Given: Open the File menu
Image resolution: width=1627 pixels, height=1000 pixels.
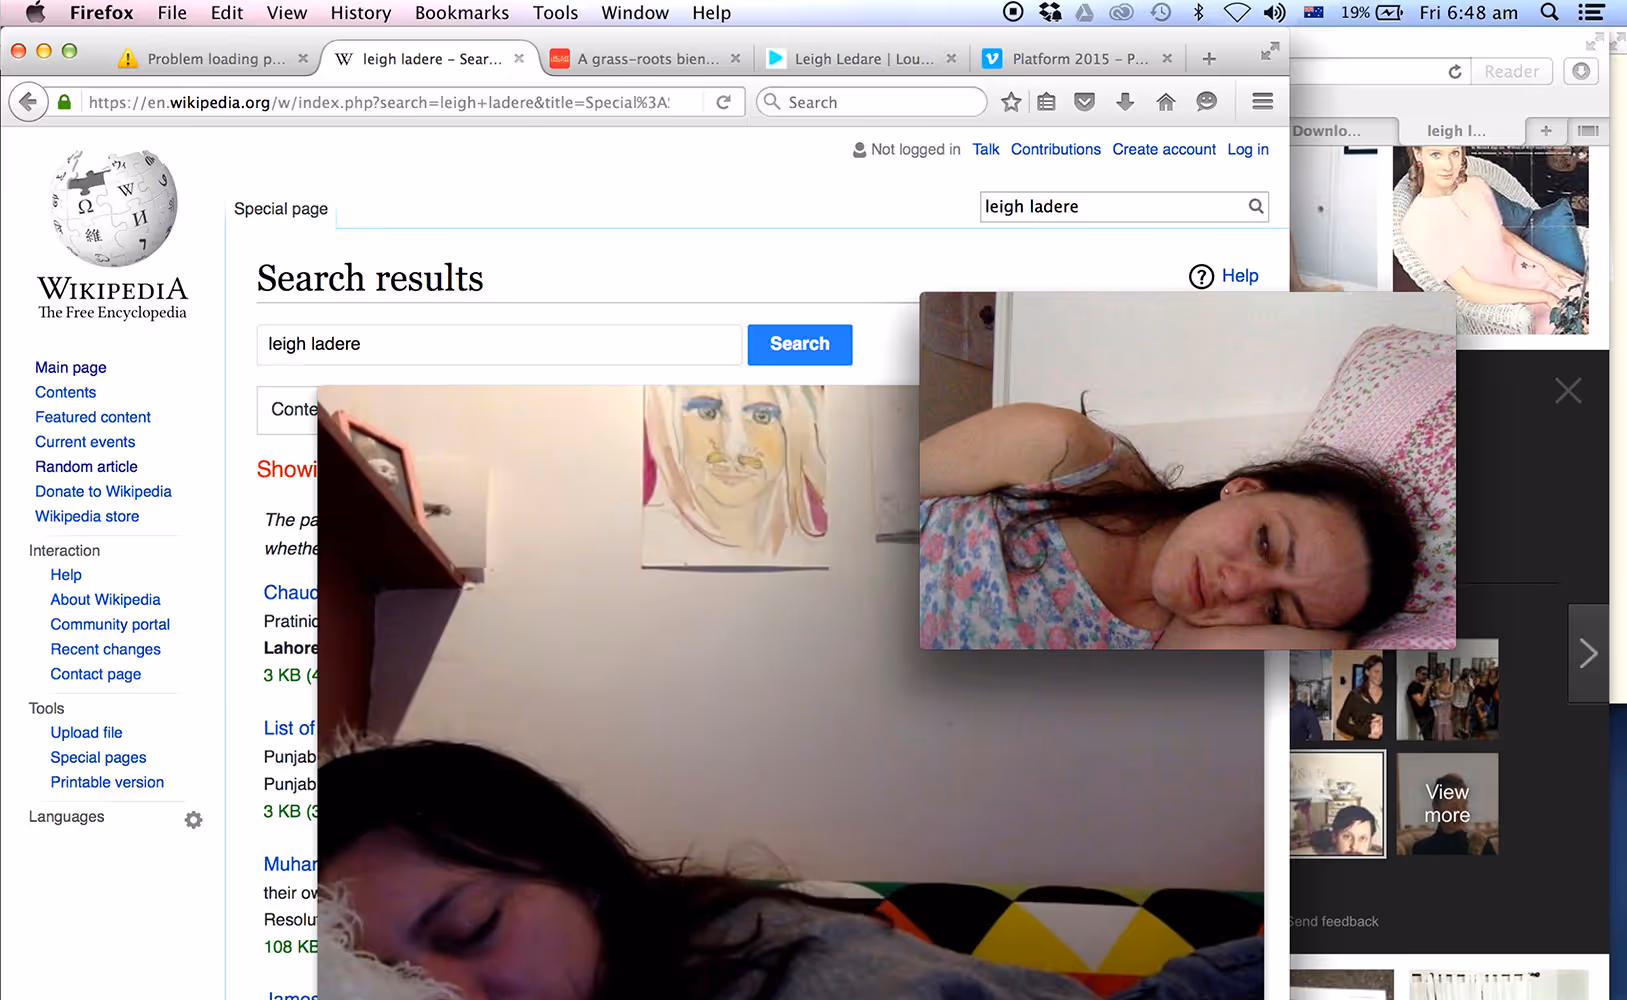Looking at the screenshot, I should click(x=172, y=13).
